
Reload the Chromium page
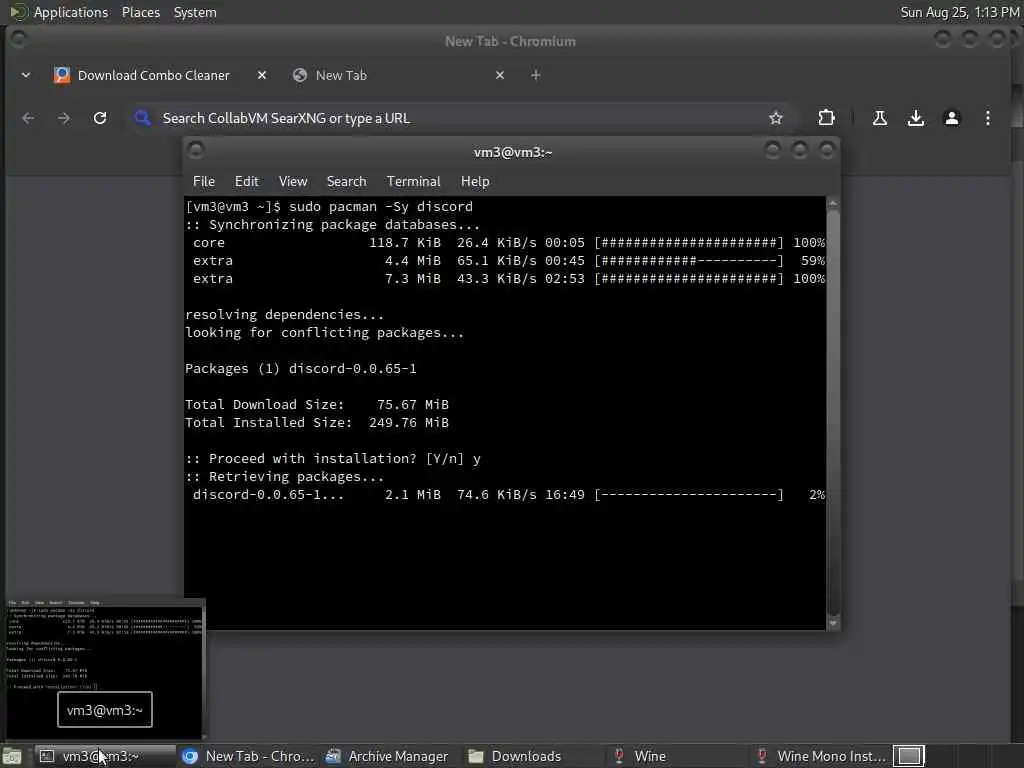pos(100,118)
